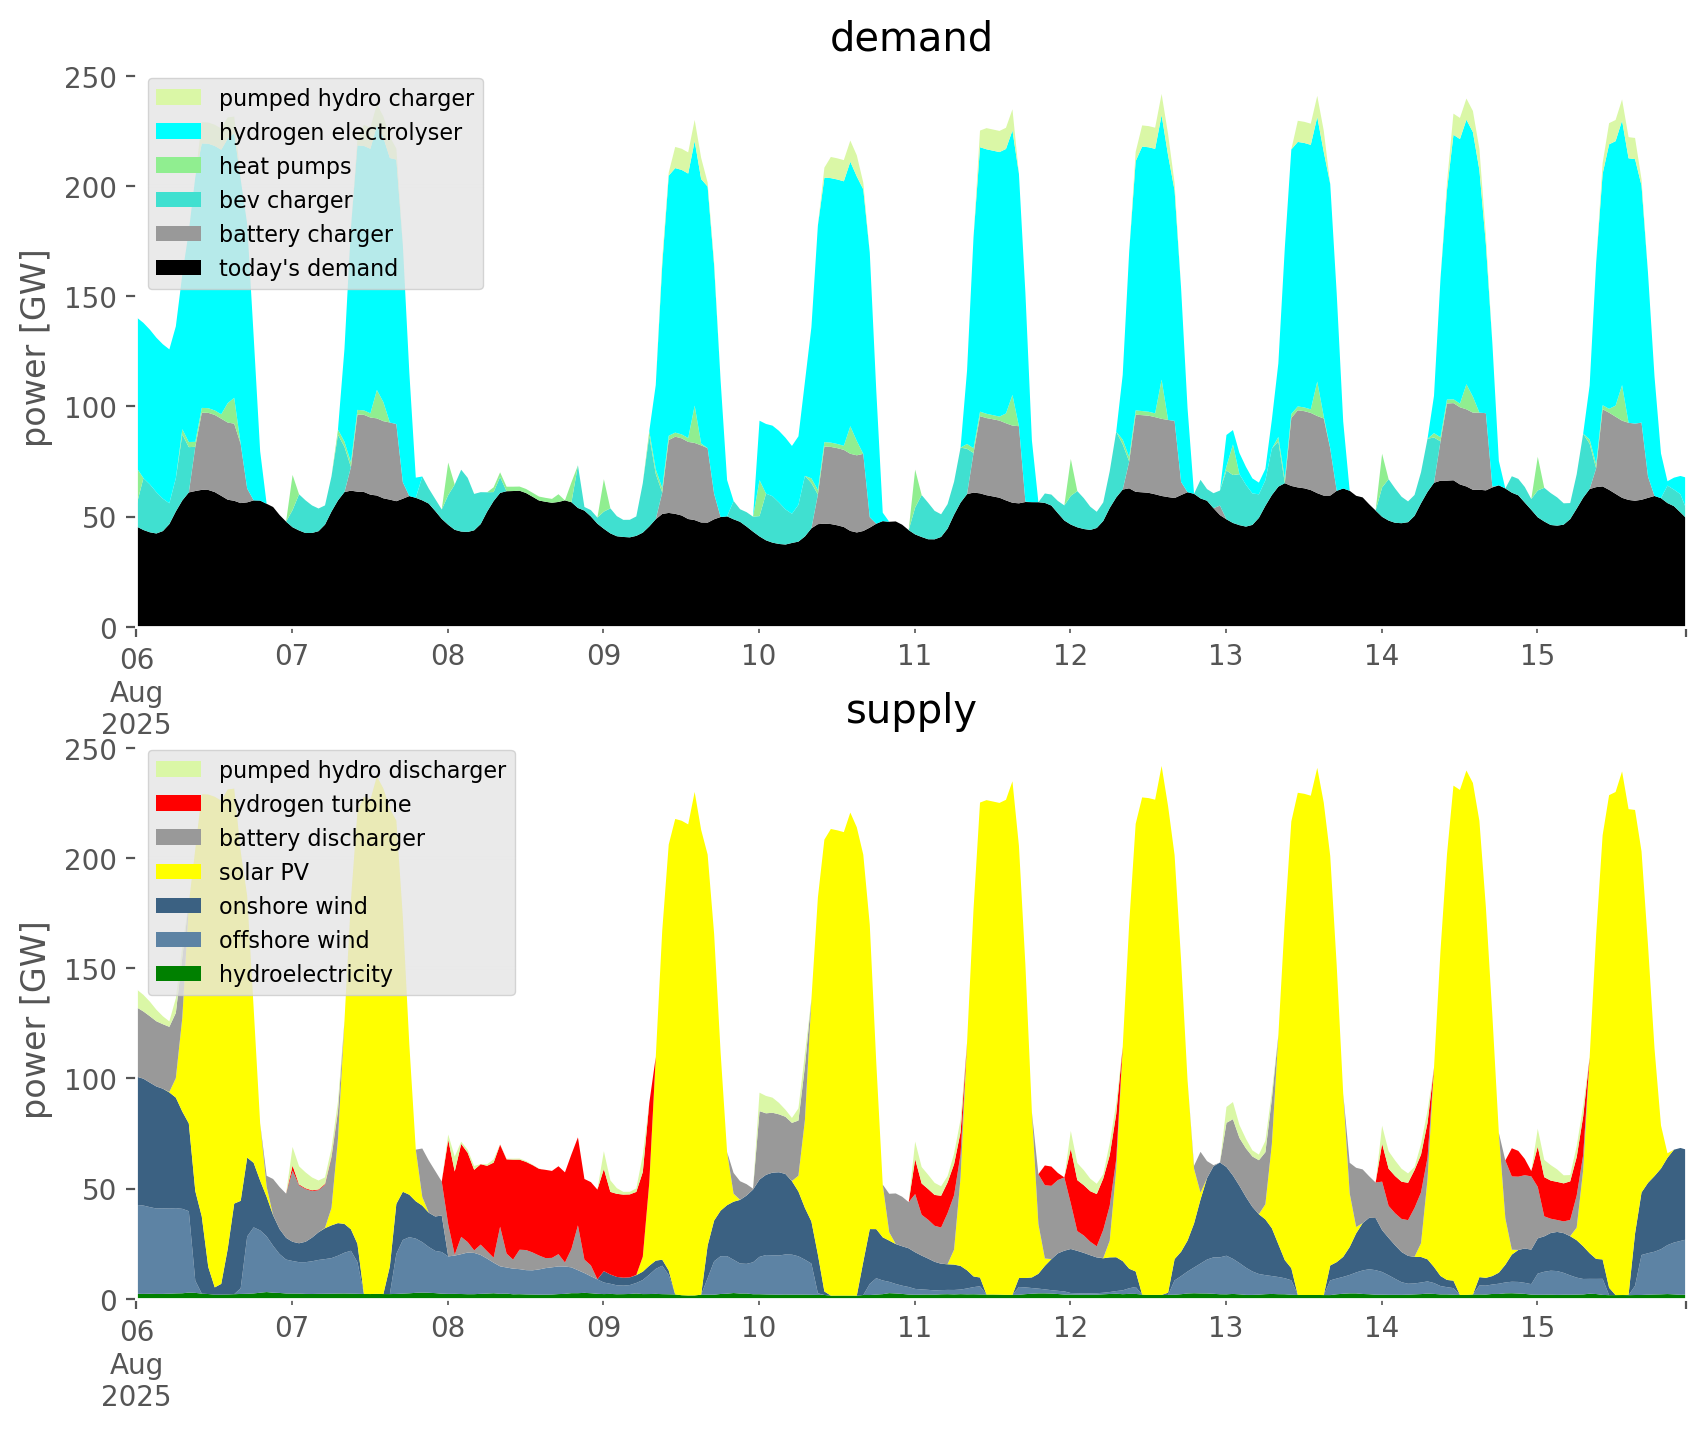The height and width of the screenshot is (1431, 1706).
Task: Click the 12 date tick on supply chart
Action: [x=1070, y=1328]
